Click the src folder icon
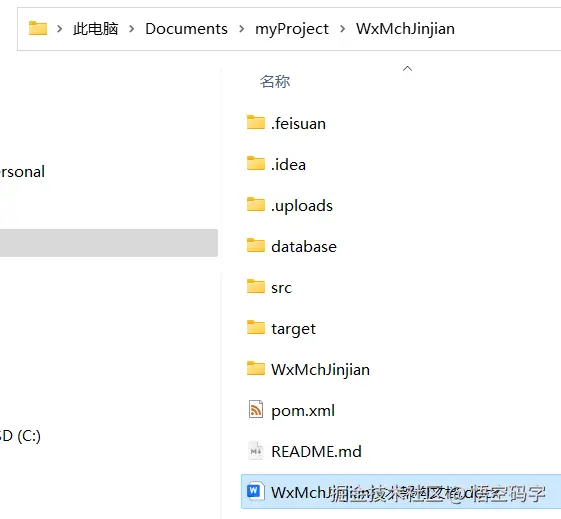This screenshot has height=519, width=561. 256,287
